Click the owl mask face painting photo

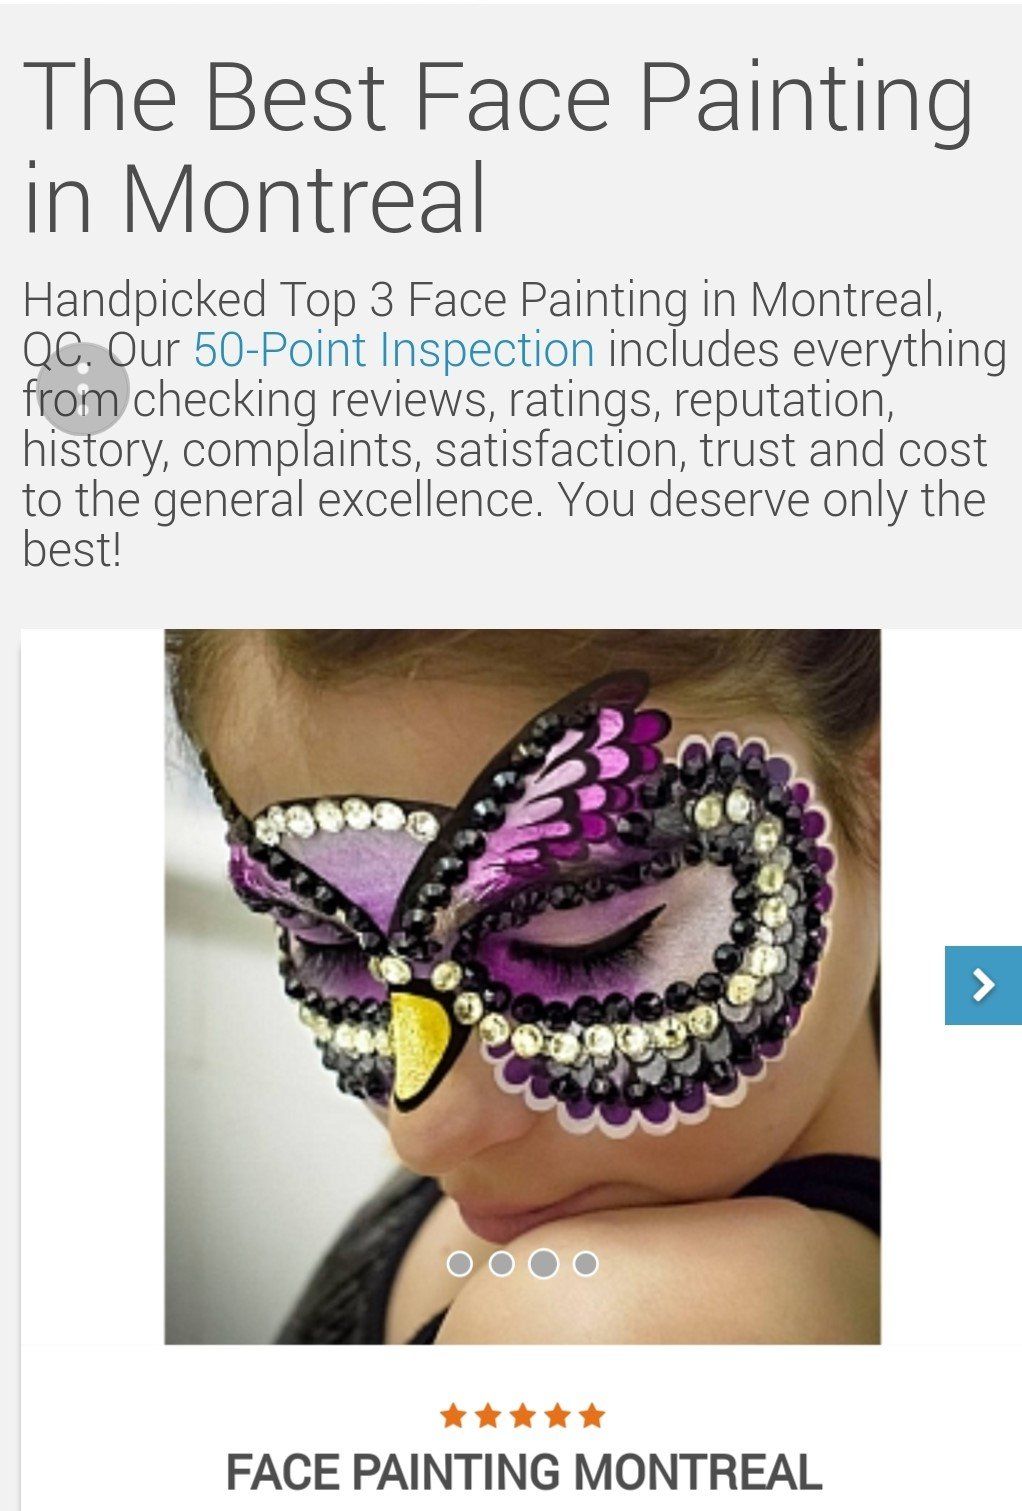point(522,986)
